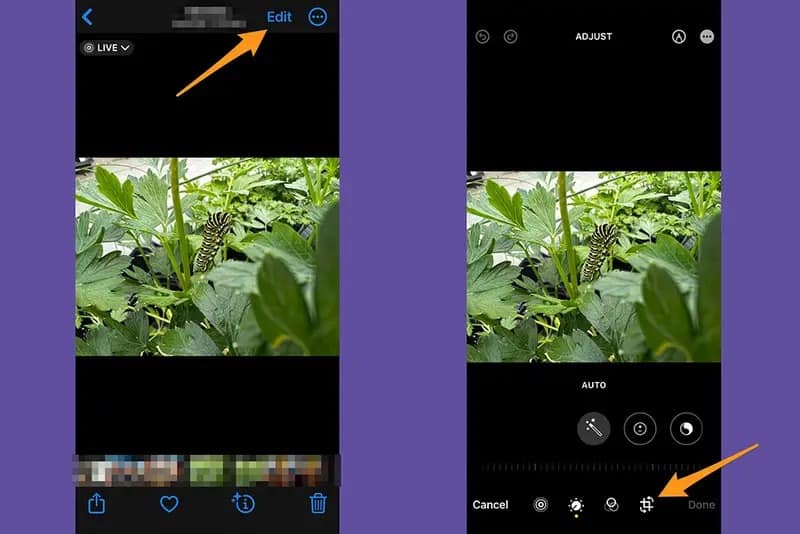Toggle the Auto enhance magic wand
This screenshot has height=534, width=800.
[x=594, y=429]
